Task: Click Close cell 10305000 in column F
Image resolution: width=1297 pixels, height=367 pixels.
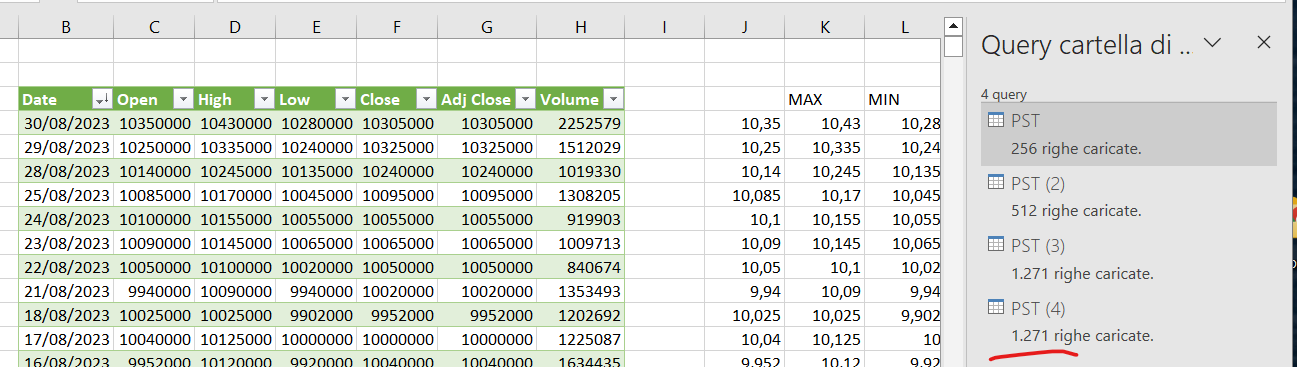Action: pos(397,123)
